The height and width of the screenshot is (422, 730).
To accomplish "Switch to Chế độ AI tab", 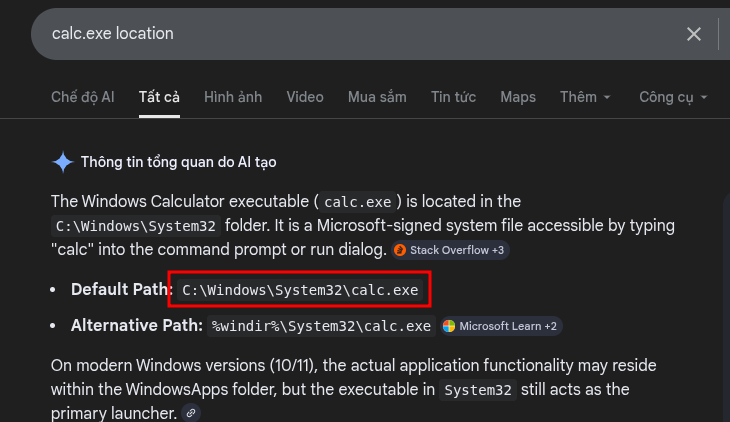I will 83,97.
